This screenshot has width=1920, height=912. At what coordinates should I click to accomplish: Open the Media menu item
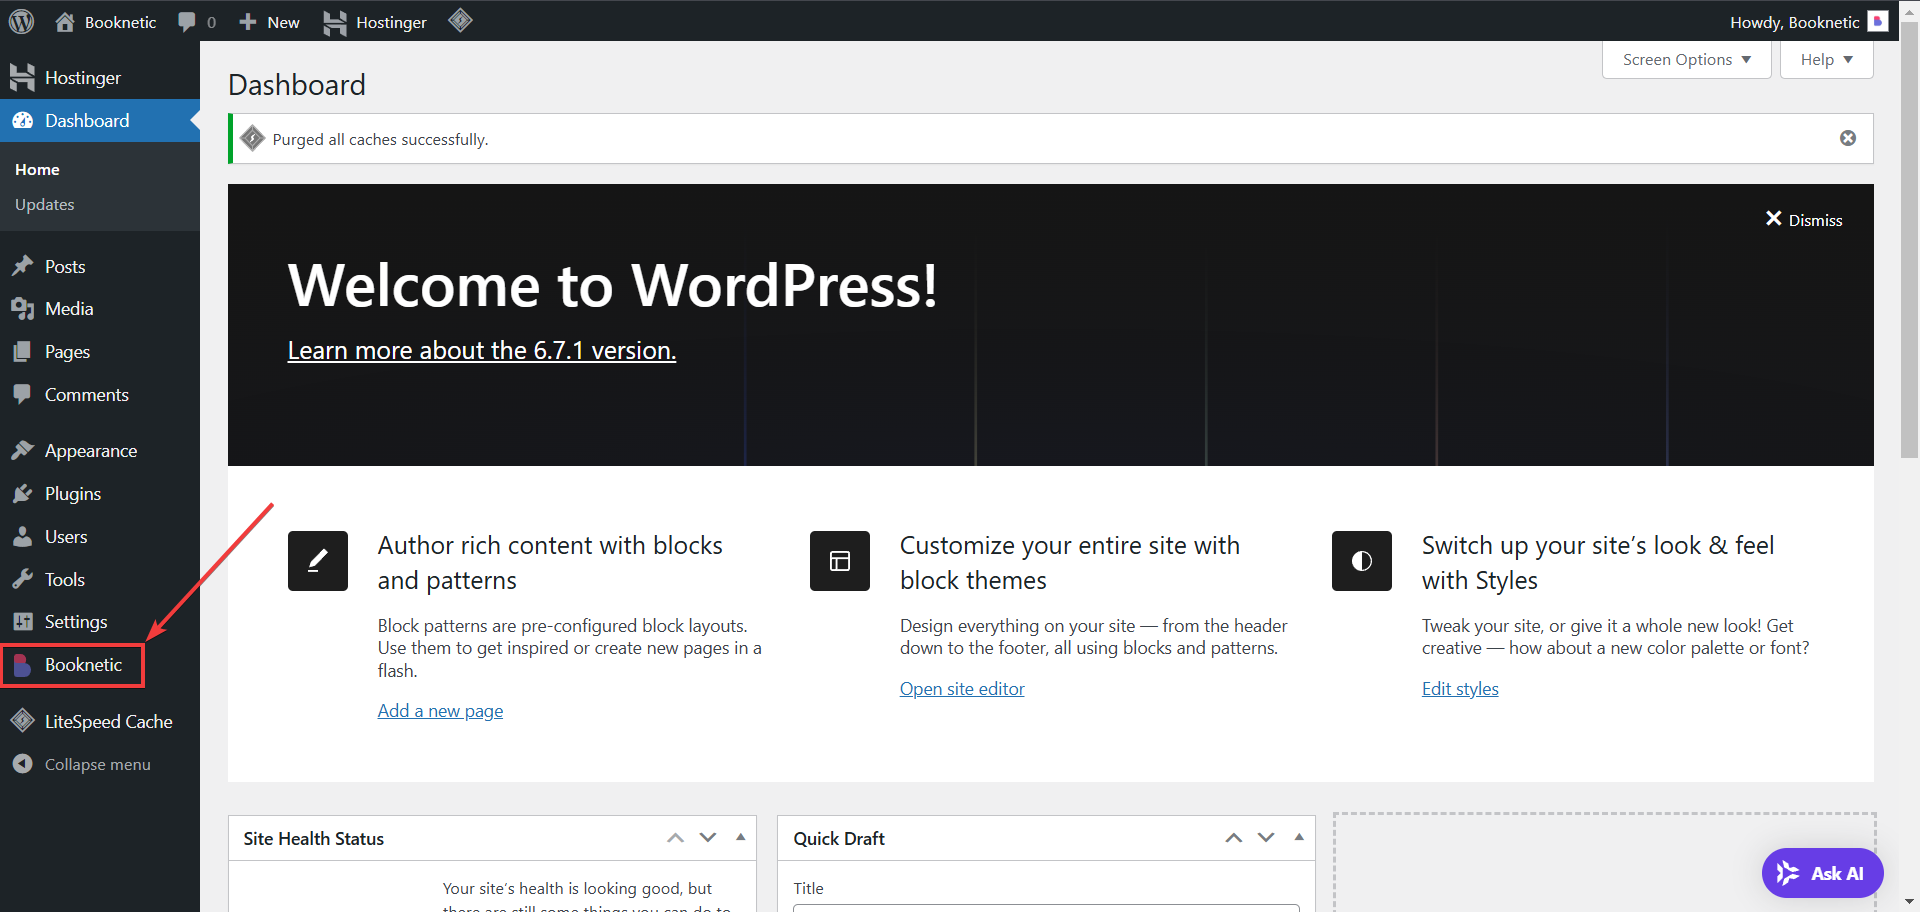tap(100, 309)
